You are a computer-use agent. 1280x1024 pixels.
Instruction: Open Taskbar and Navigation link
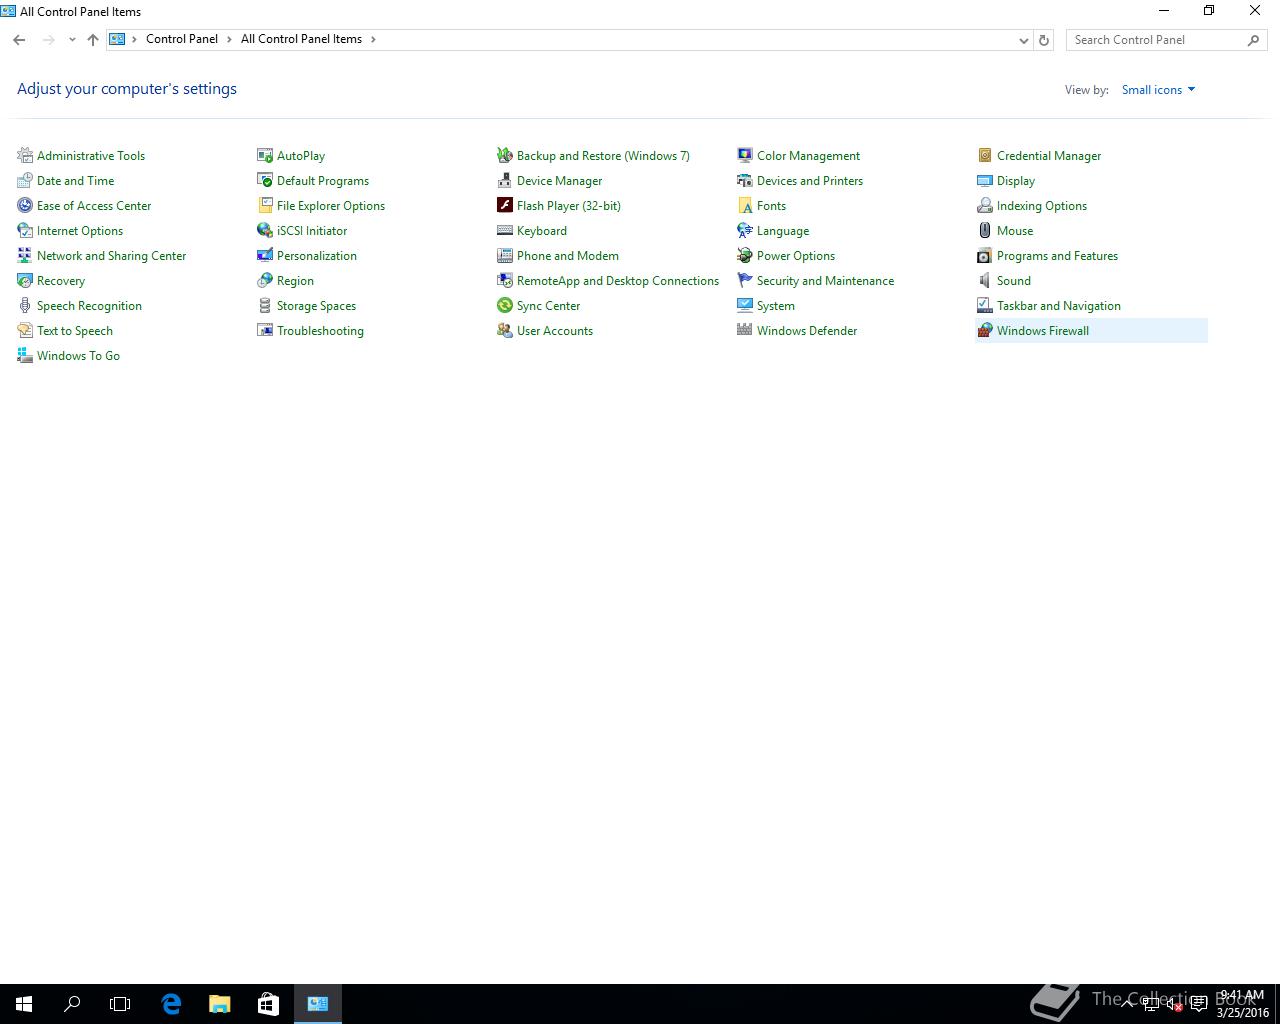coord(1059,305)
